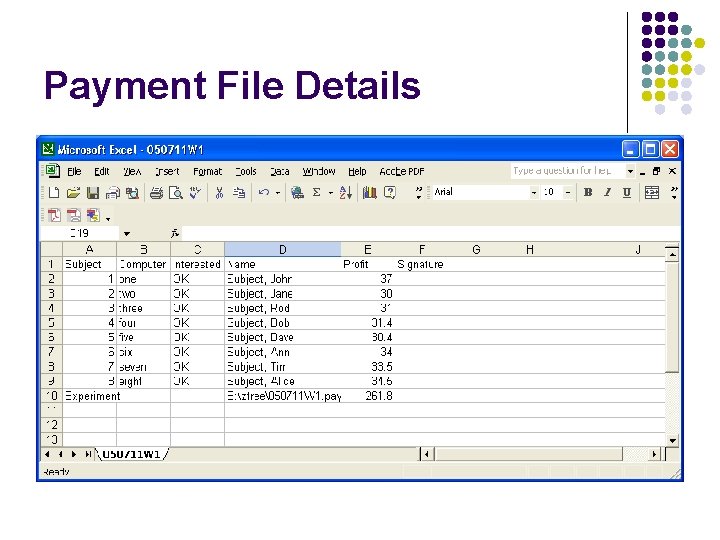The height and width of the screenshot is (540, 720).
Task: Save the workbook with the floppy disk icon
Action: pyautogui.click(x=93, y=193)
